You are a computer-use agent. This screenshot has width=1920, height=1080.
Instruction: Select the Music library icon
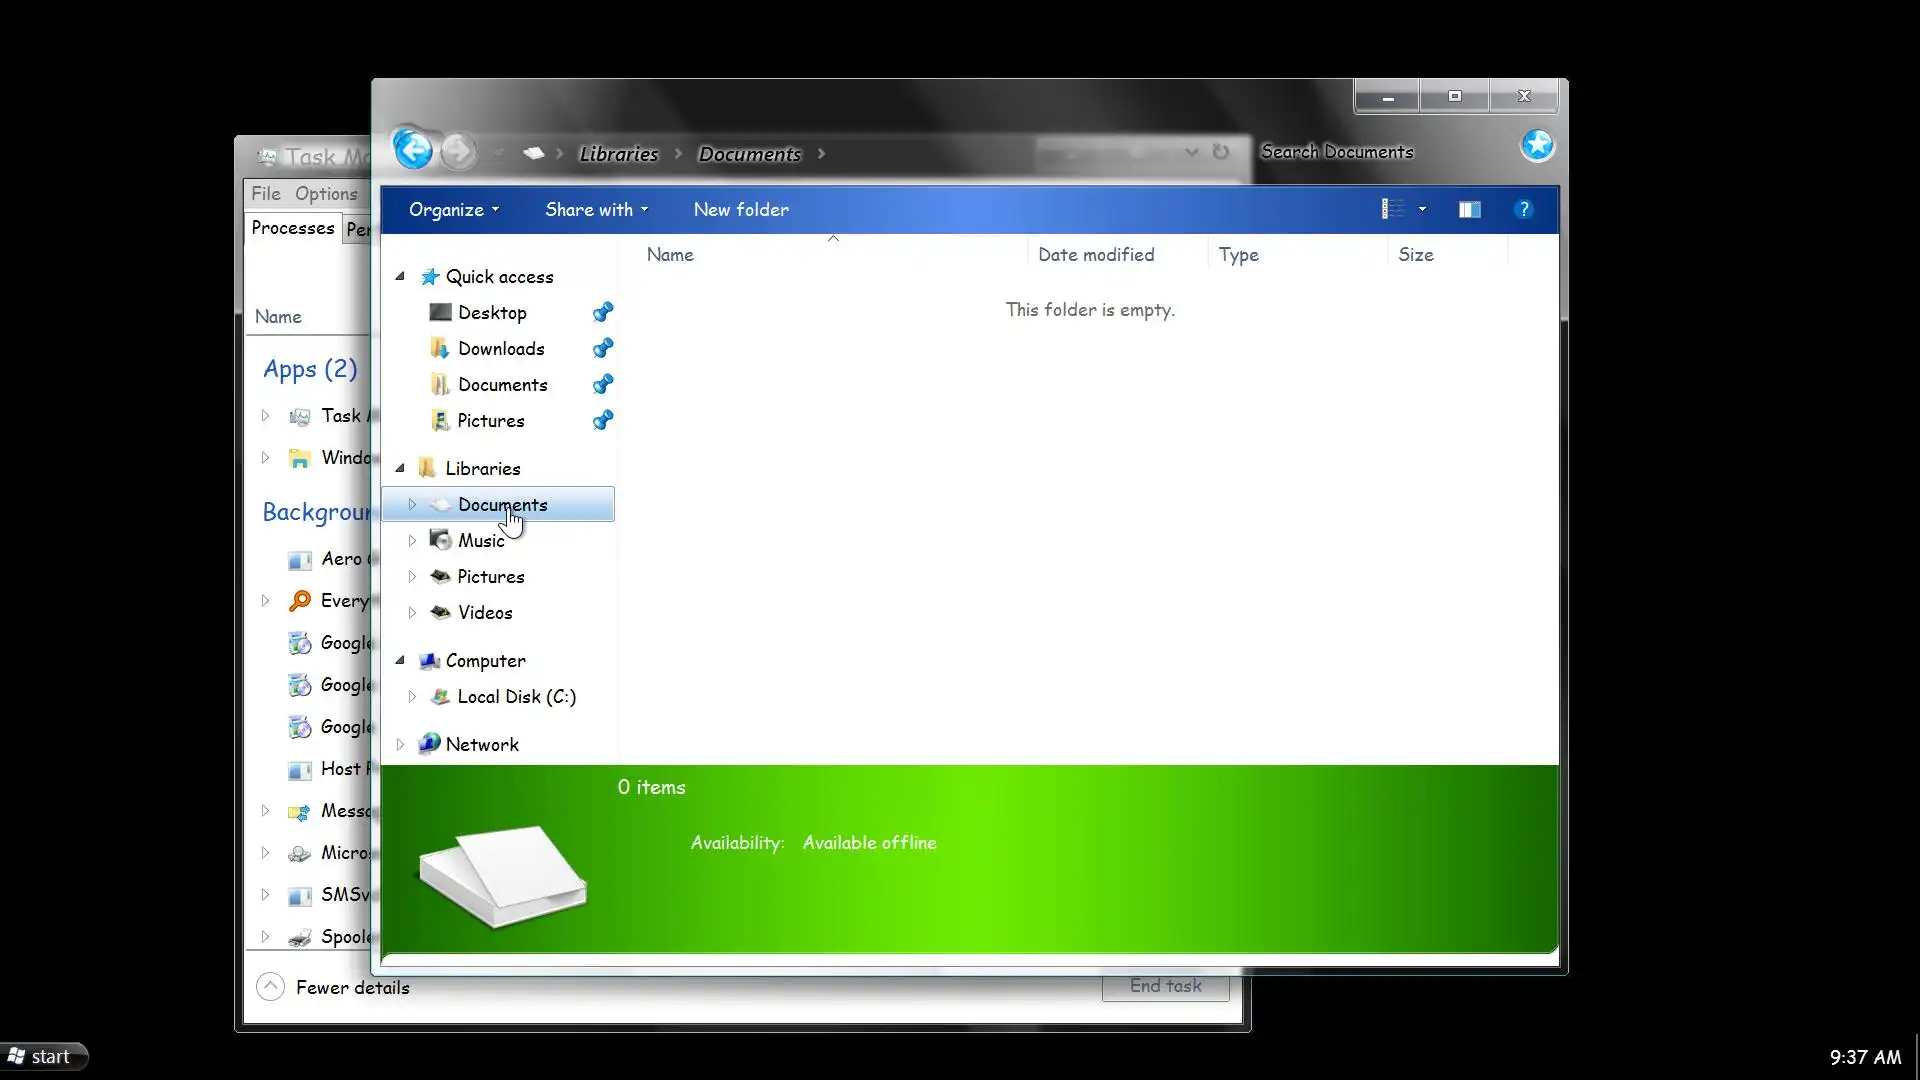tap(440, 540)
